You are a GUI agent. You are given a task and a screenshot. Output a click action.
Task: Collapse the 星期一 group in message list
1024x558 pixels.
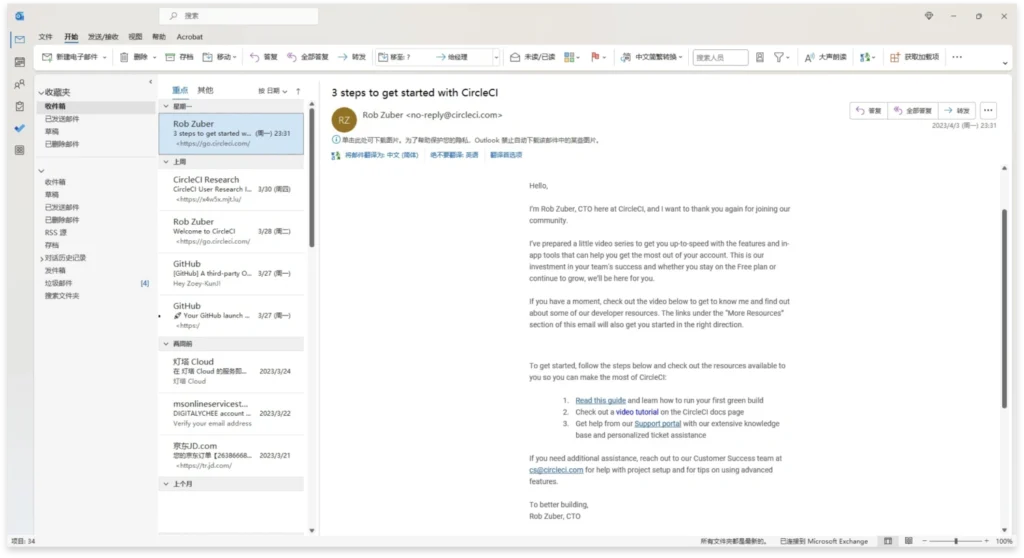pyautogui.click(x=166, y=106)
